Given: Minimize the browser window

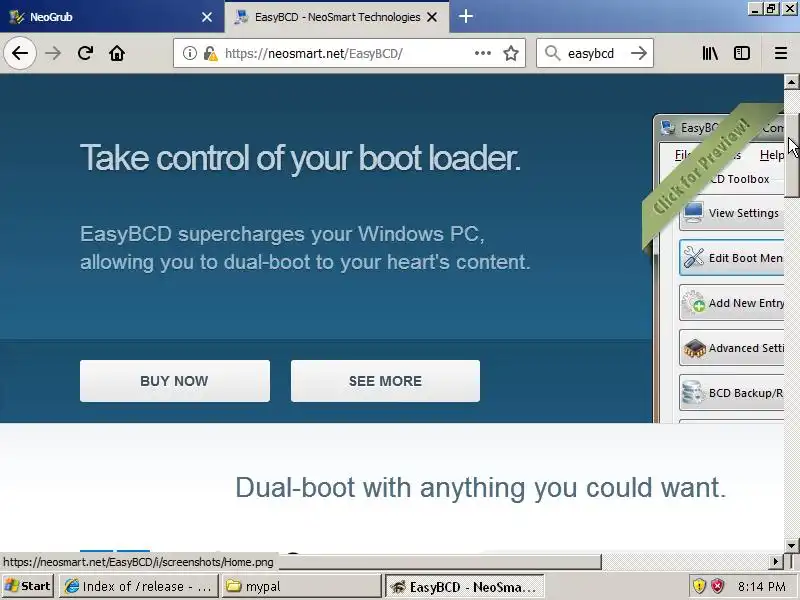Looking at the screenshot, I should tap(756, 9).
